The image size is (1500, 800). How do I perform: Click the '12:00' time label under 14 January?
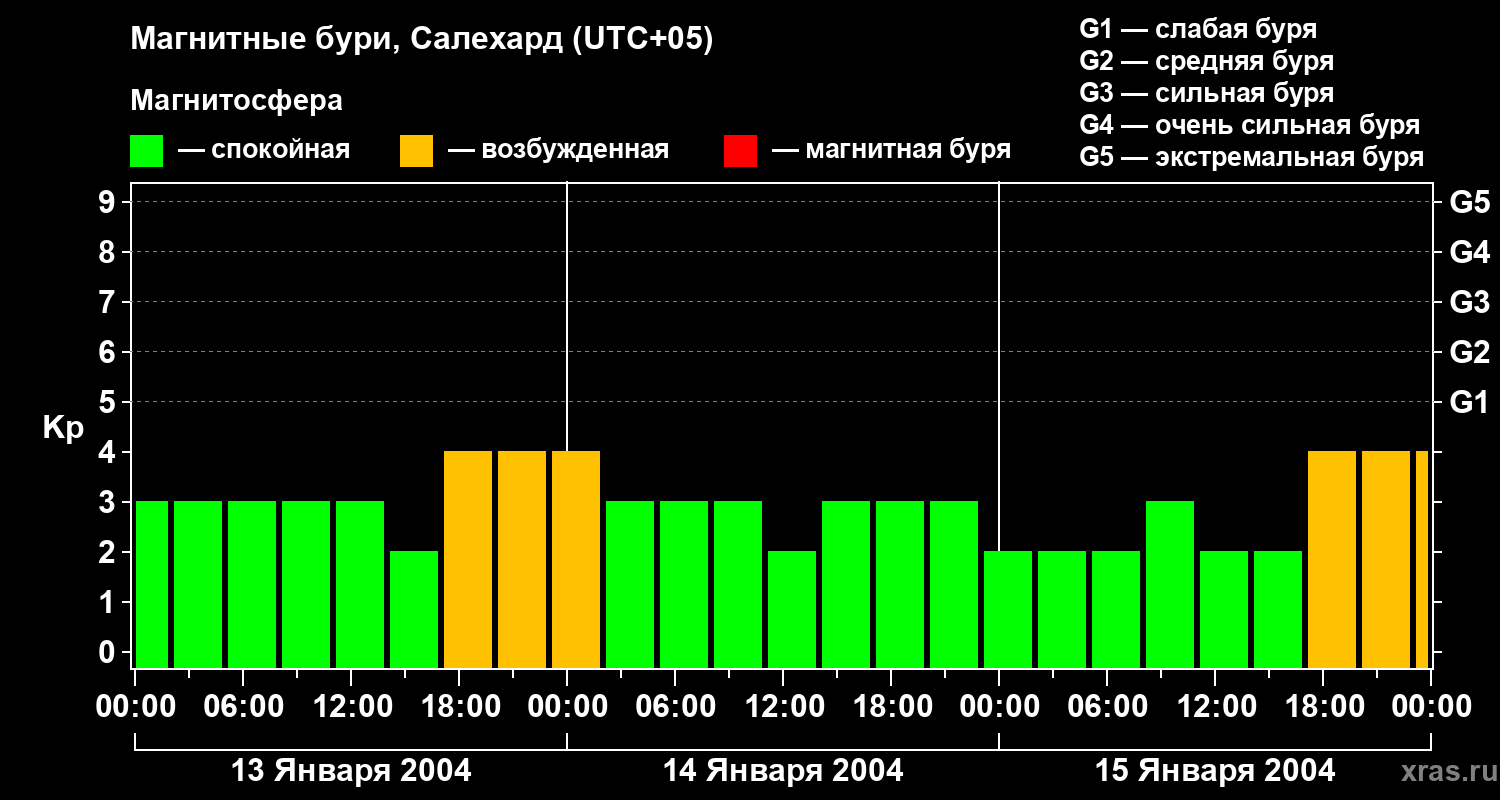click(x=783, y=707)
